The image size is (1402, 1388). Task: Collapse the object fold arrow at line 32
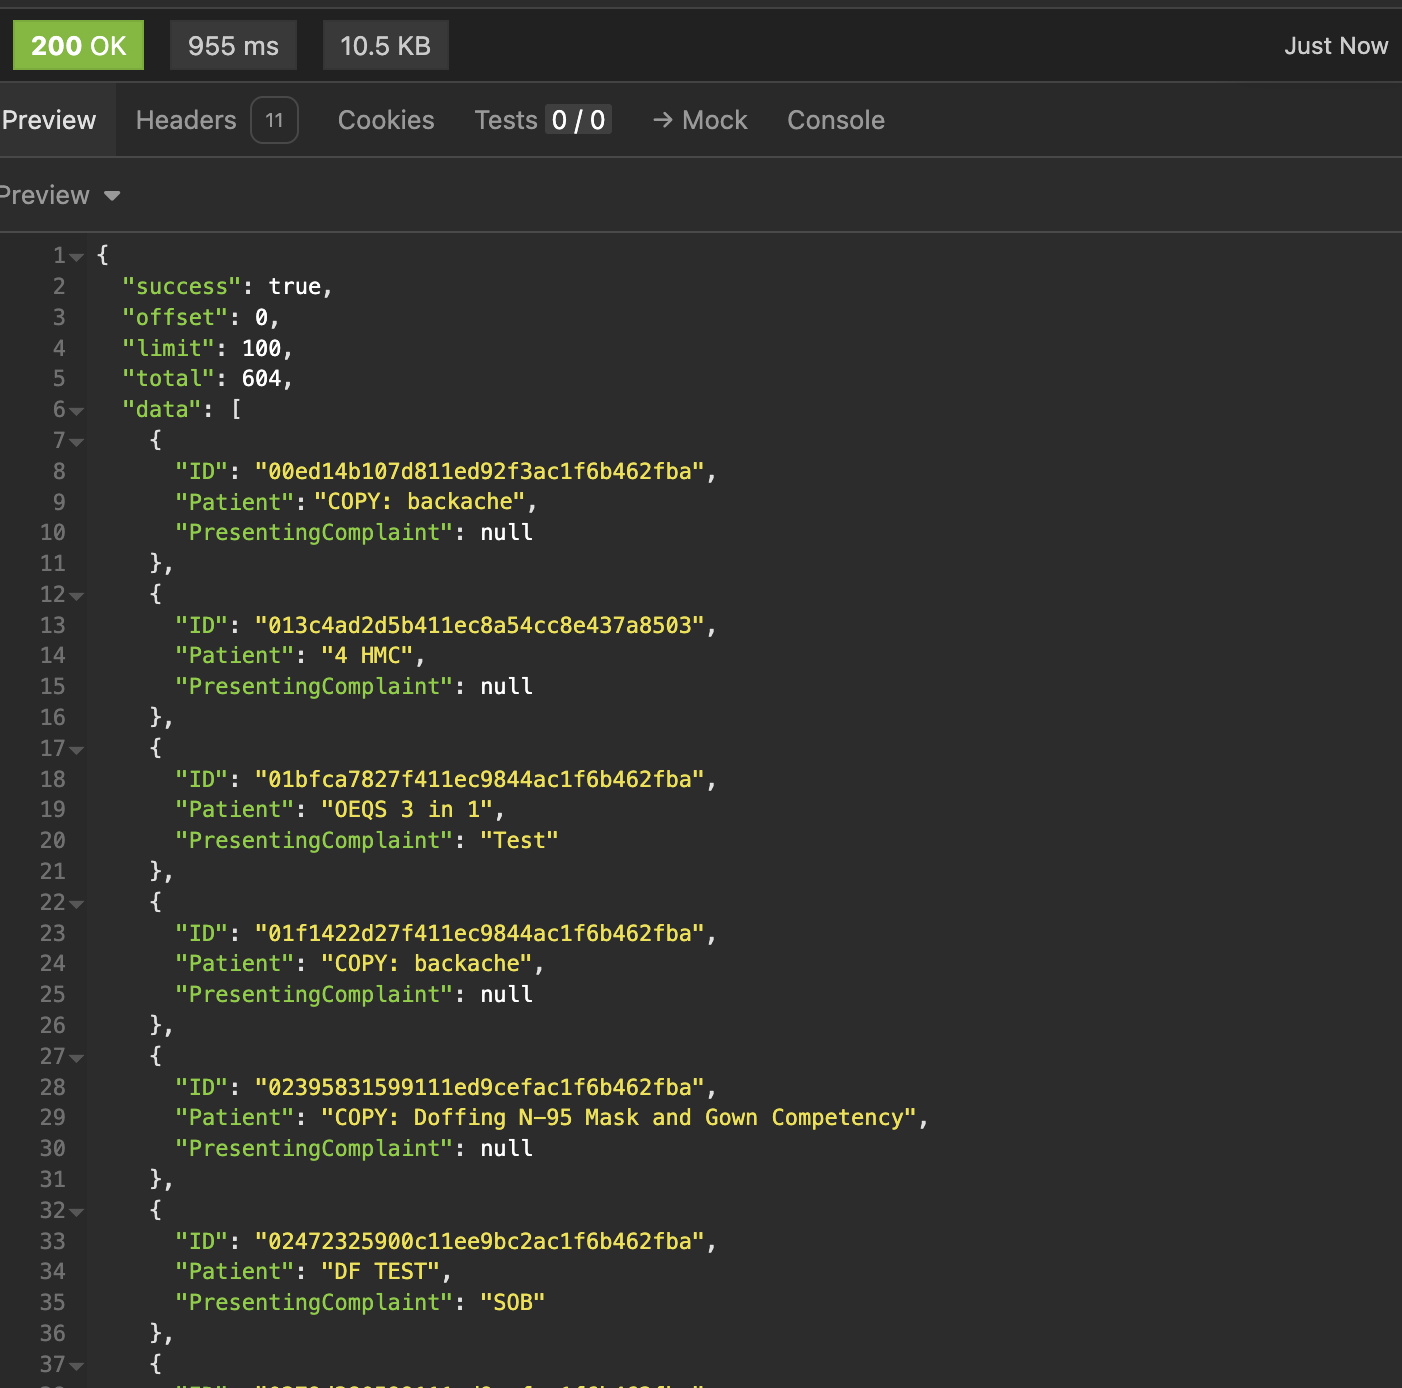click(77, 1213)
